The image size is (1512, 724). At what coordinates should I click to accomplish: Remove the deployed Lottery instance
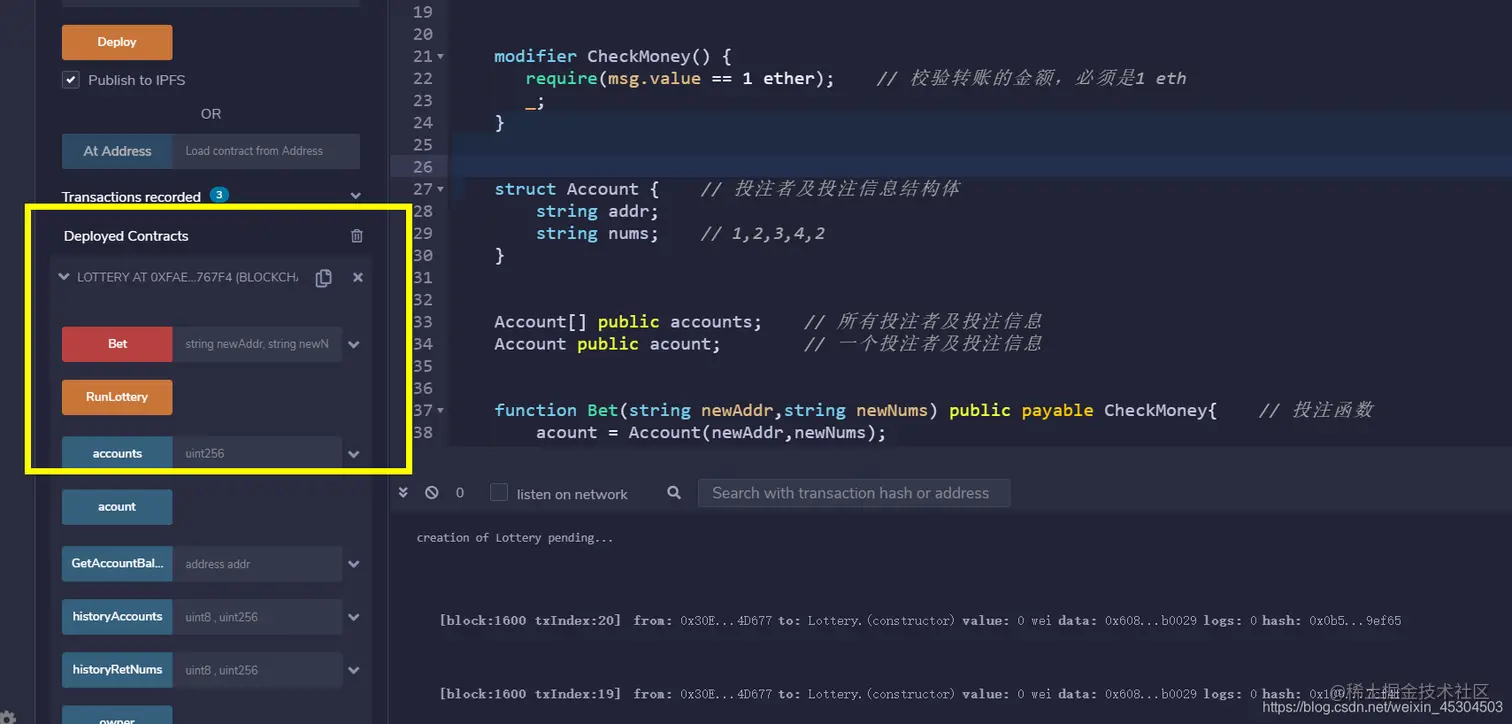click(358, 278)
